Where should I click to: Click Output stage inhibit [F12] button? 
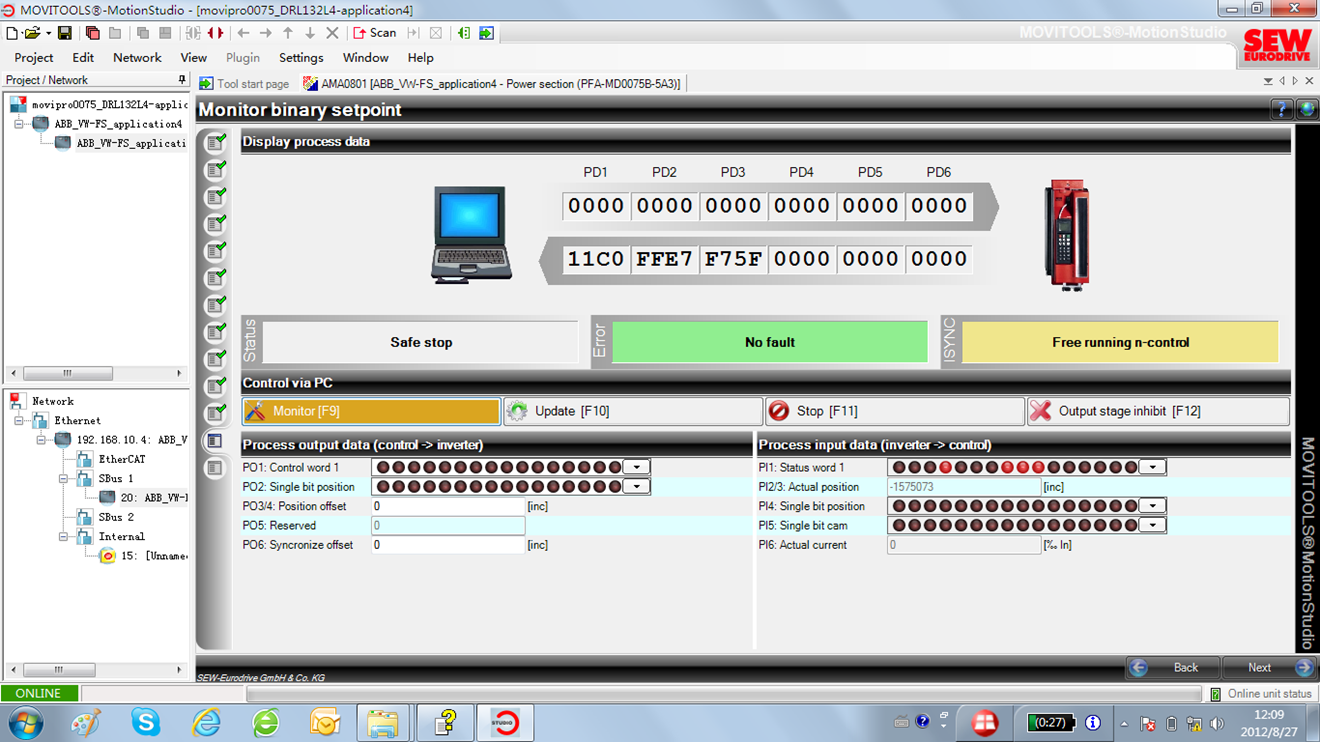point(1158,411)
